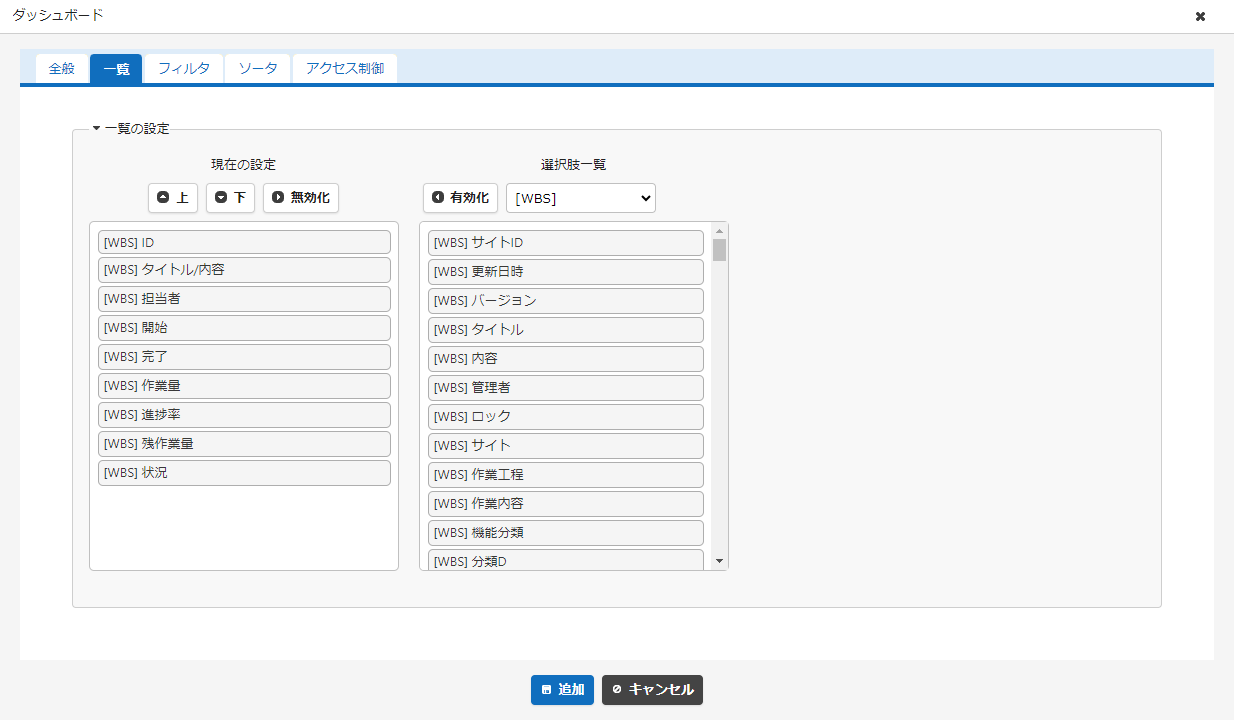Select [WBS] 開始 item
The height and width of the screenshot is (720, 1234).
tap(244, 328)
